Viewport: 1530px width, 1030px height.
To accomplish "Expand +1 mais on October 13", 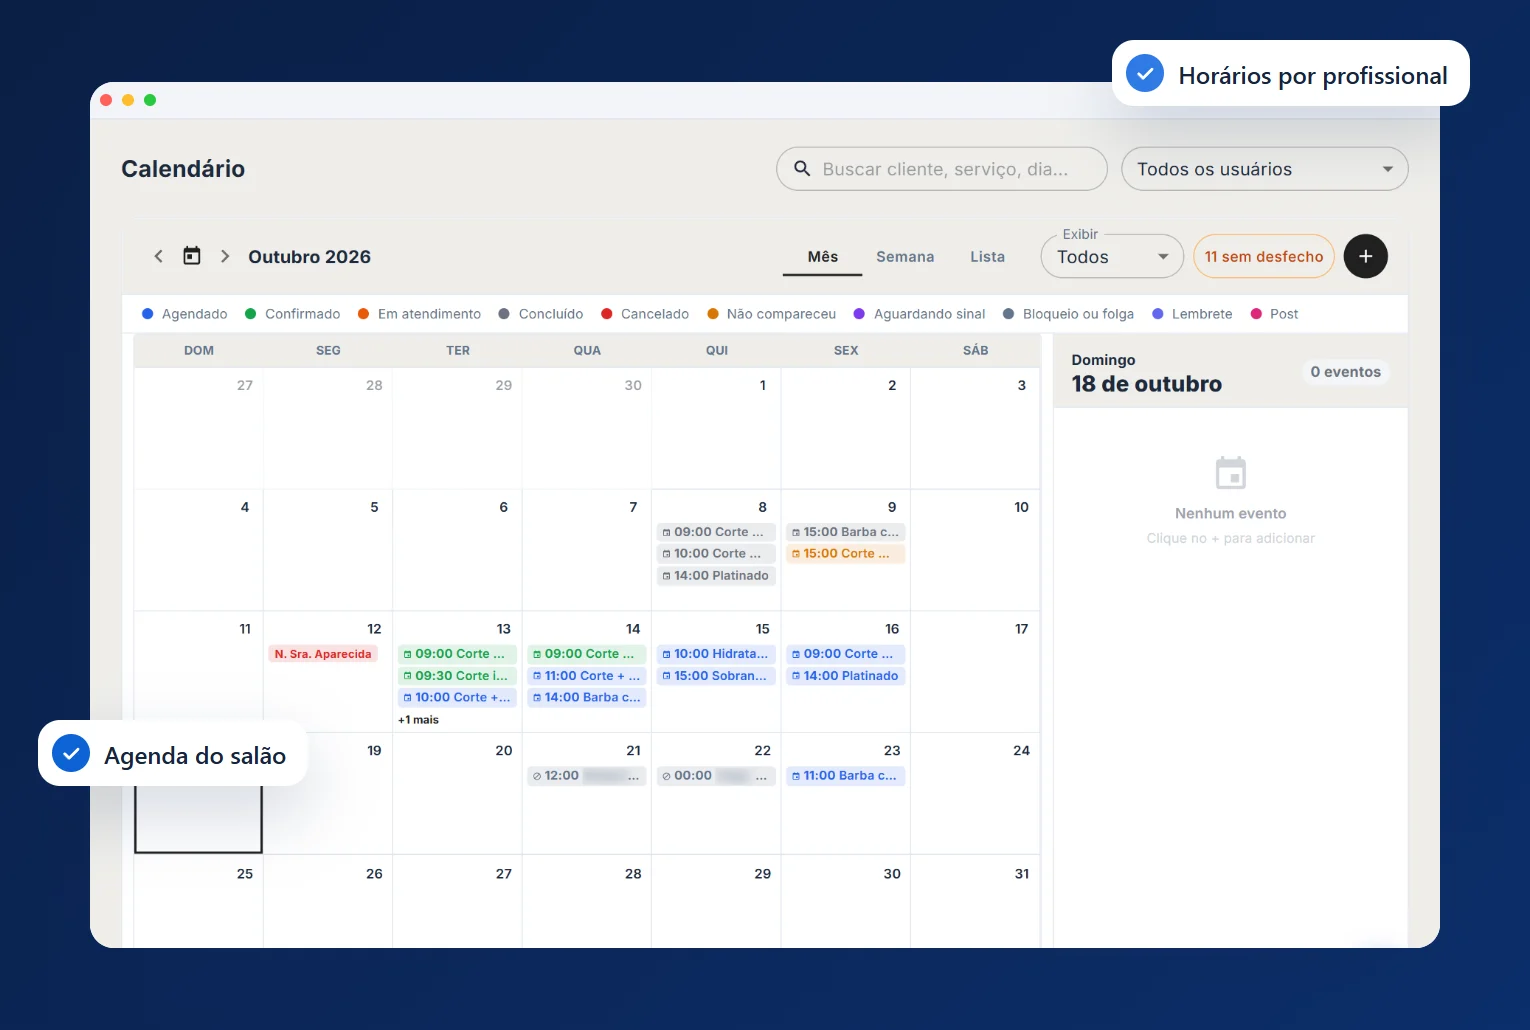I will tap(418, 720).
